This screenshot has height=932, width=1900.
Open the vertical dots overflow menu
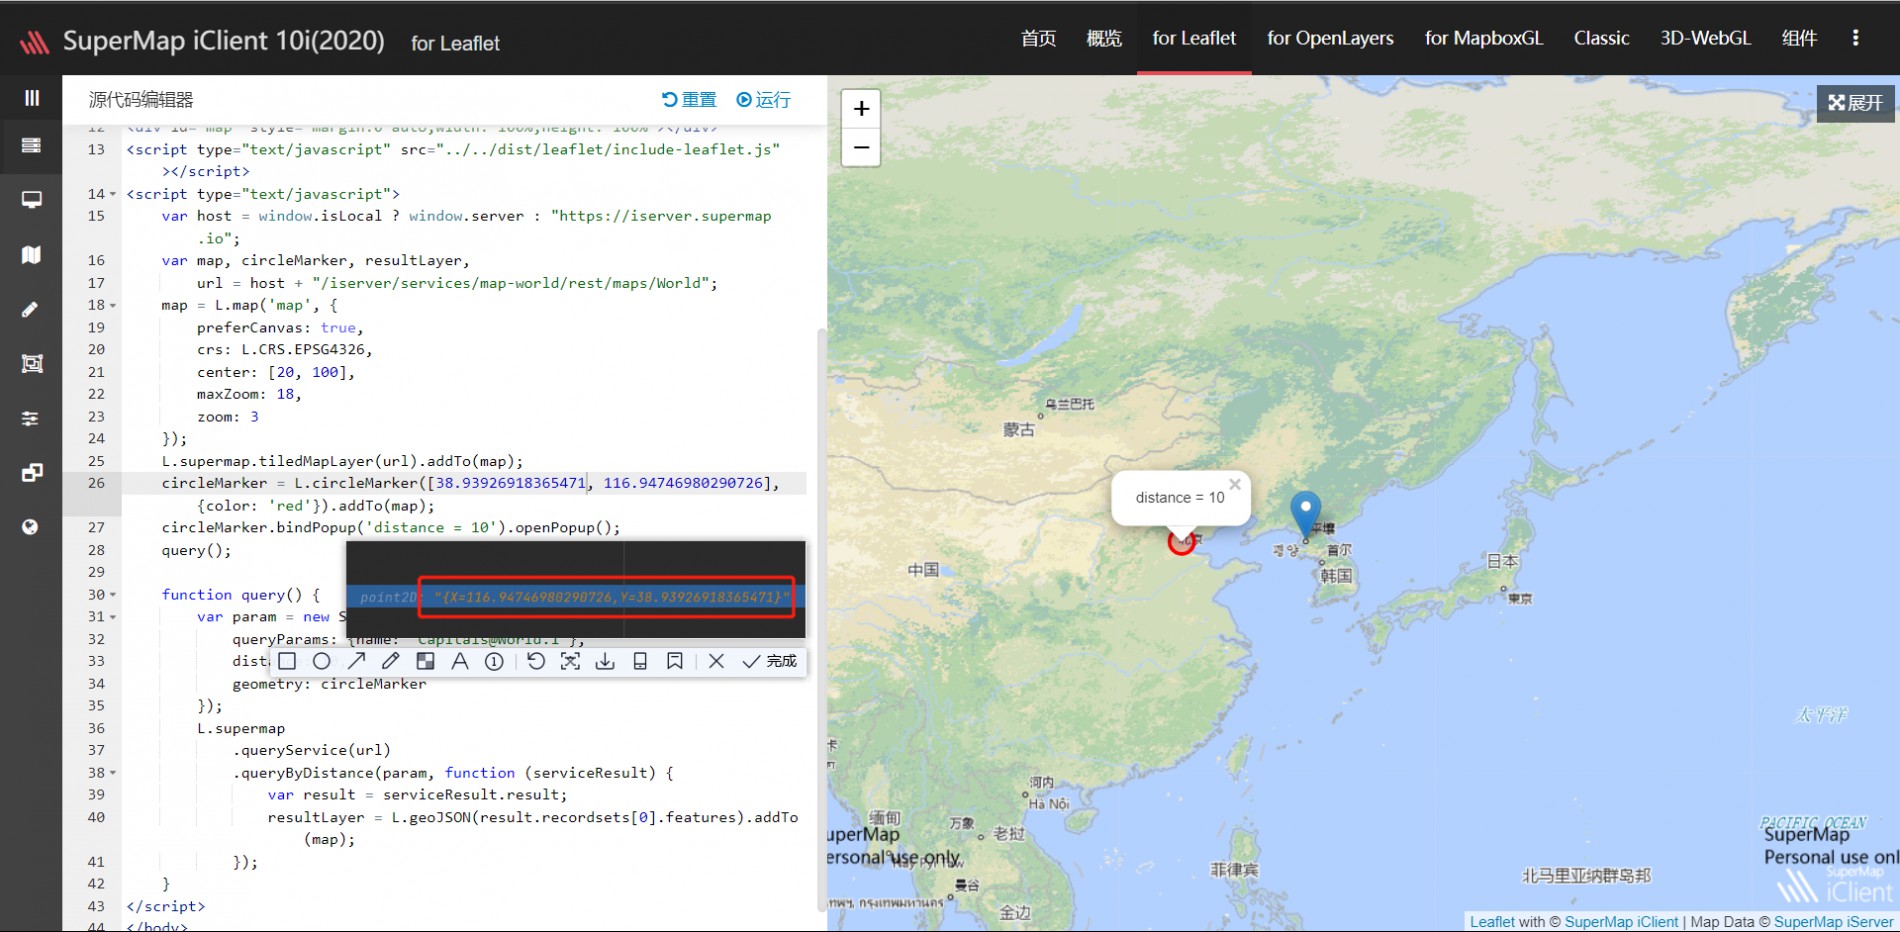1855,38
